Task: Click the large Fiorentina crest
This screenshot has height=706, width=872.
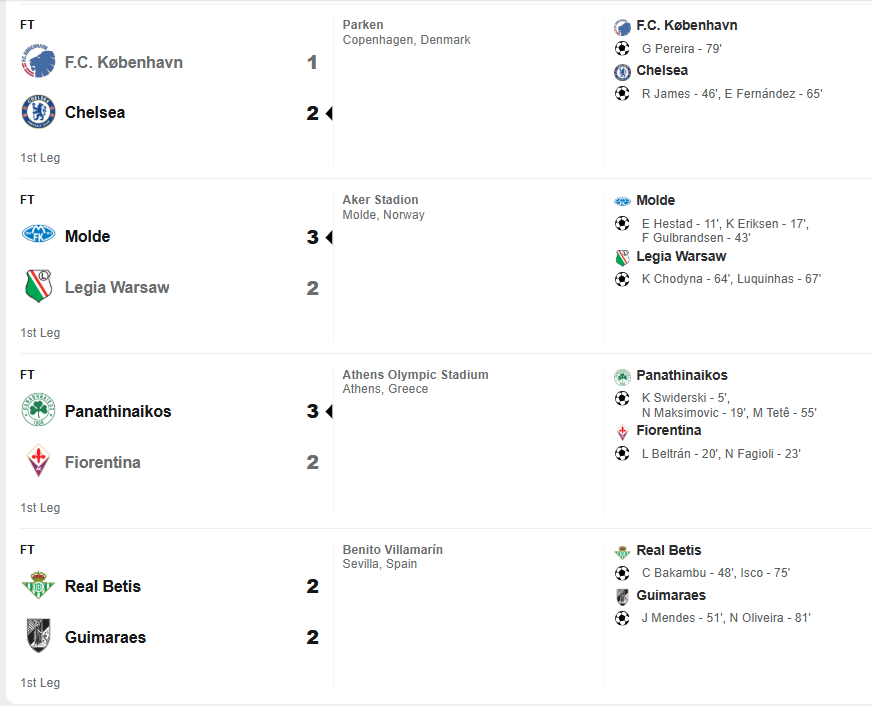Action: [38, 461]
